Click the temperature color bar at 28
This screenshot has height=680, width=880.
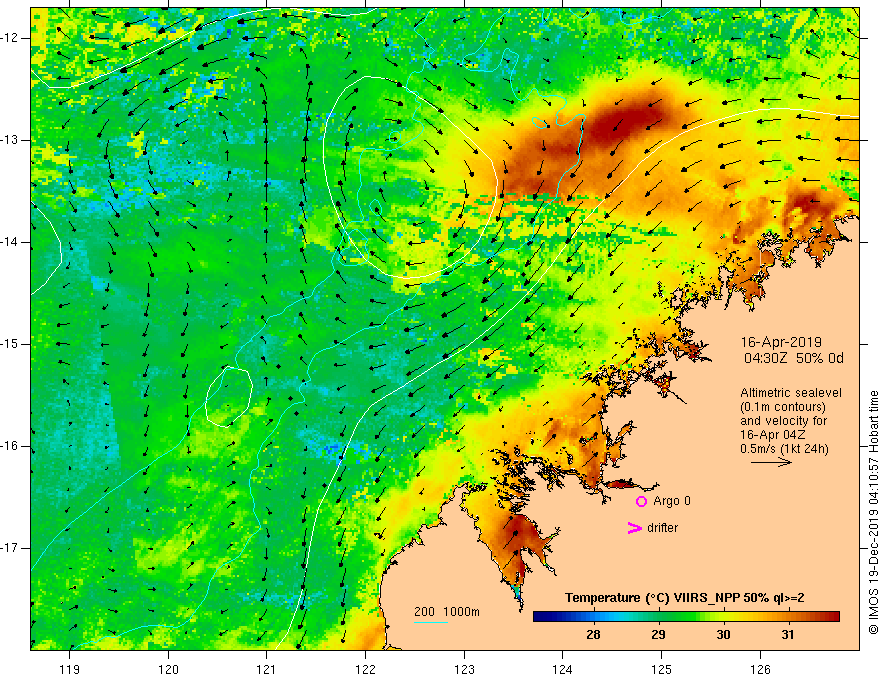pyautogui.click(x=593, y=617)
